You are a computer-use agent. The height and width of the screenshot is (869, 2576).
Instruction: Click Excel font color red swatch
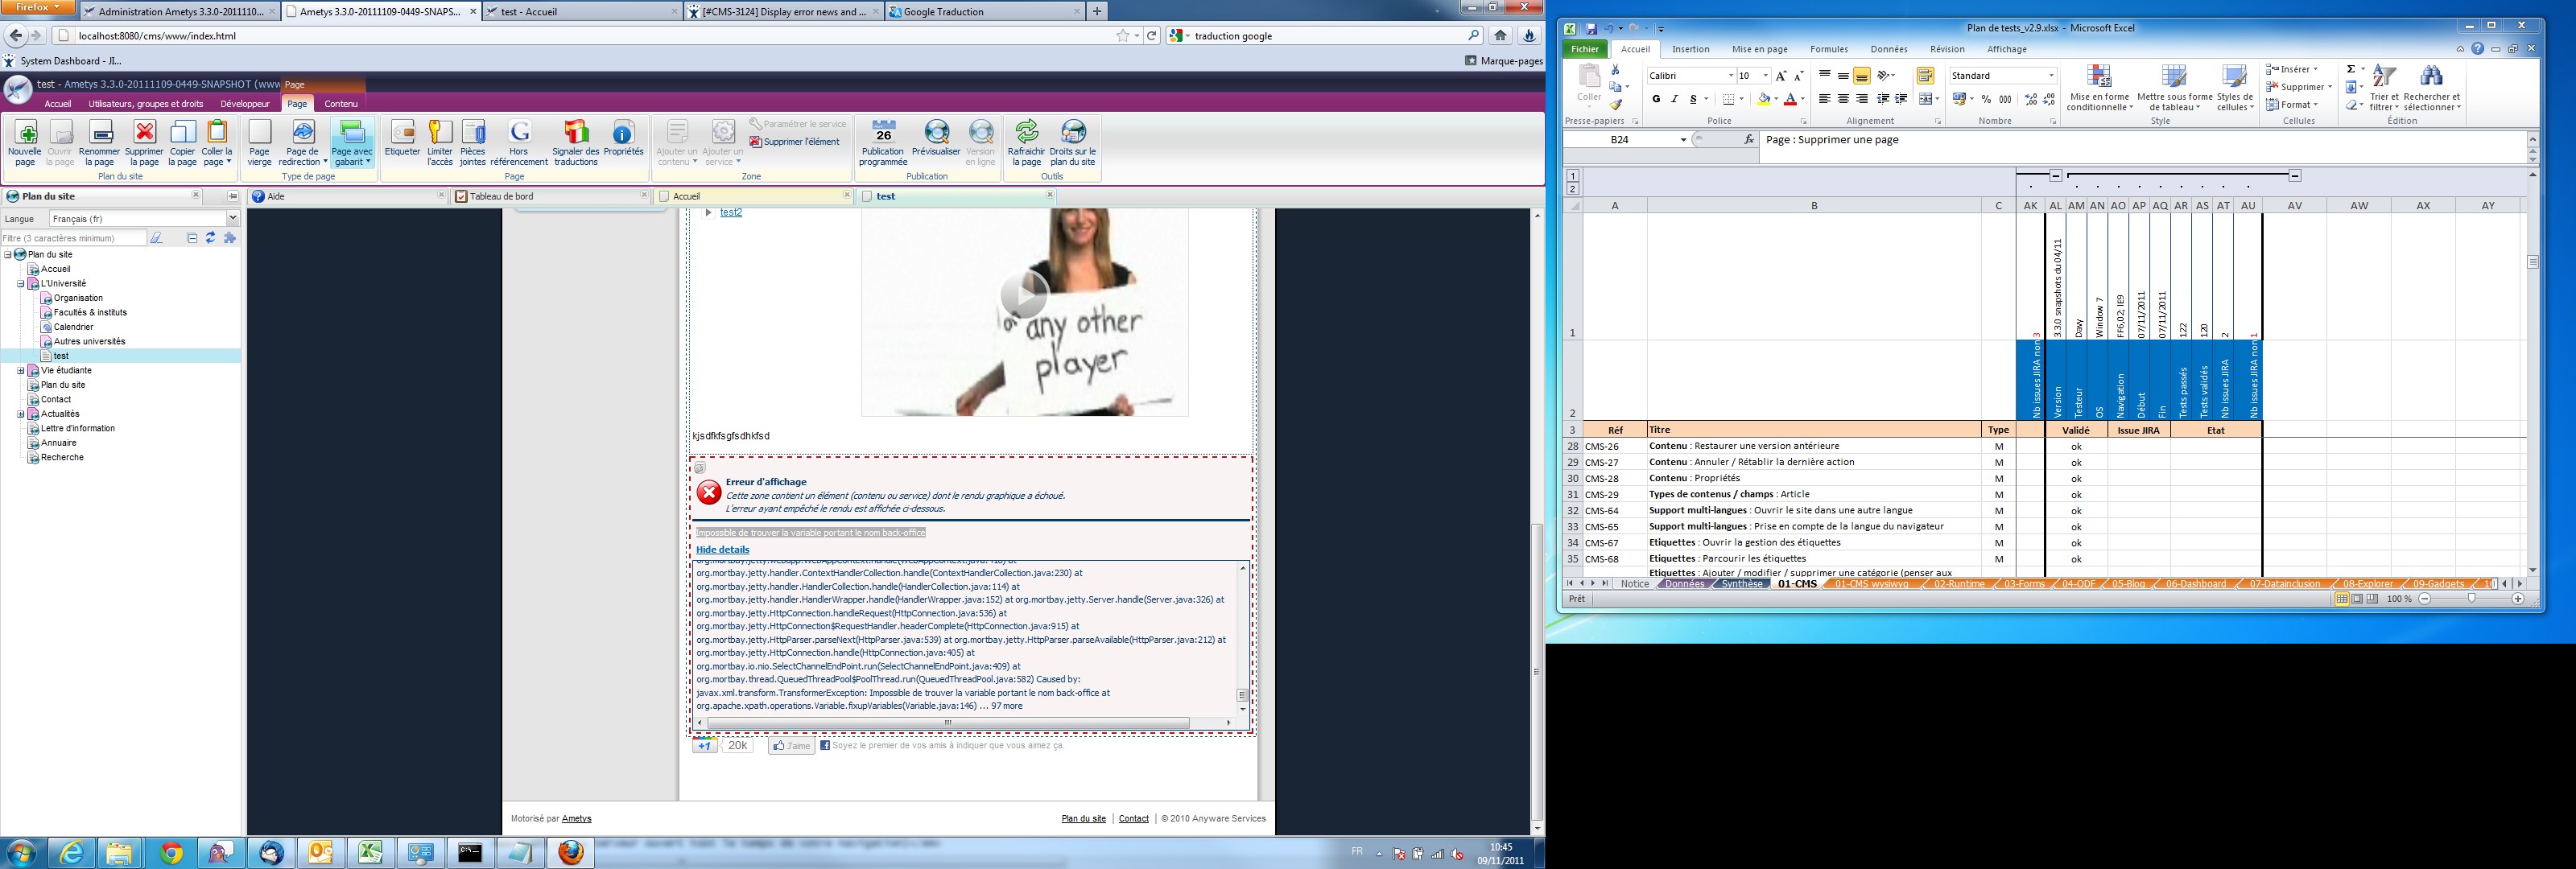click(1790, 99)
